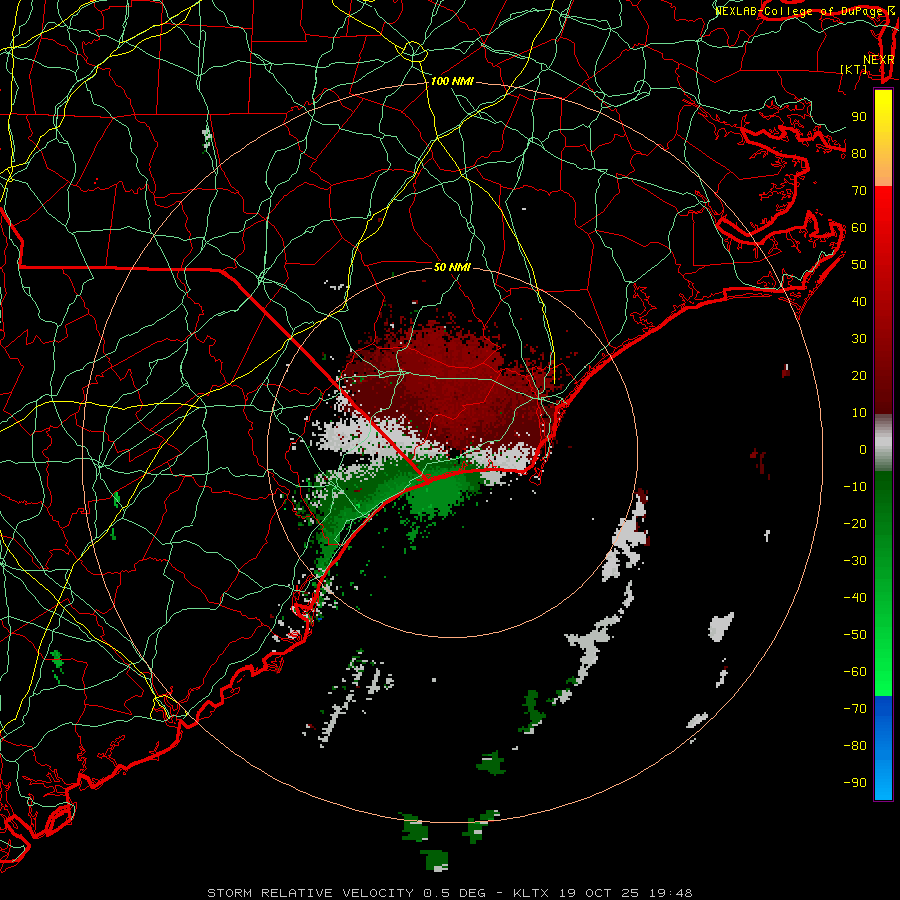The height and width of the screenshot is (900, 900).
Task: Click the -90 value on velocity scale
Action: click(x=855, y=783)
